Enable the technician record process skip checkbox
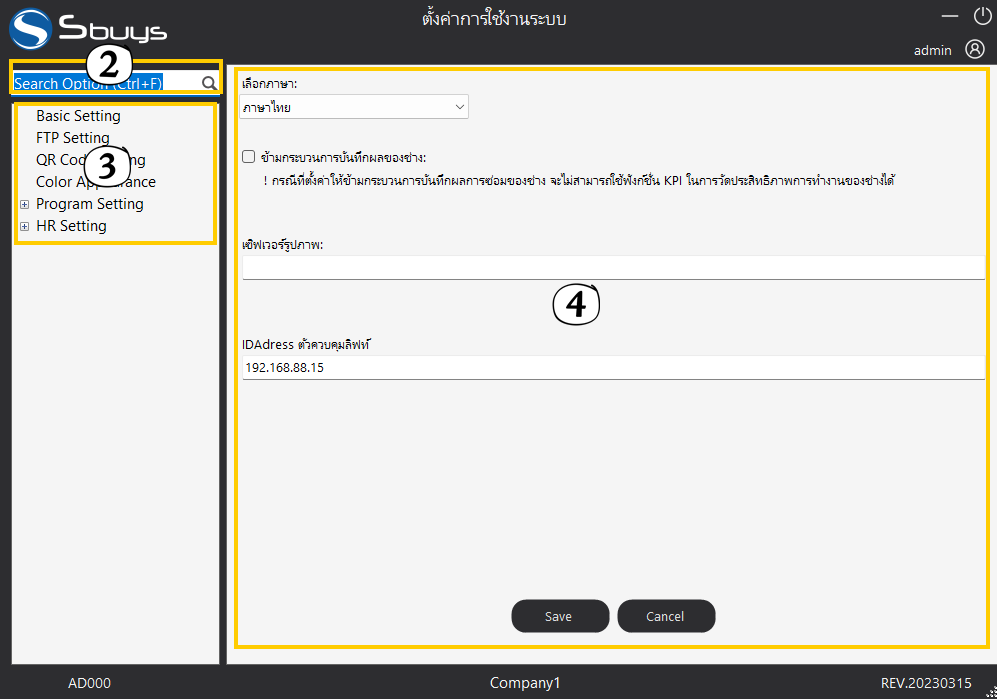The height and width of the screenshot is (699, 997). coord(248,157)
